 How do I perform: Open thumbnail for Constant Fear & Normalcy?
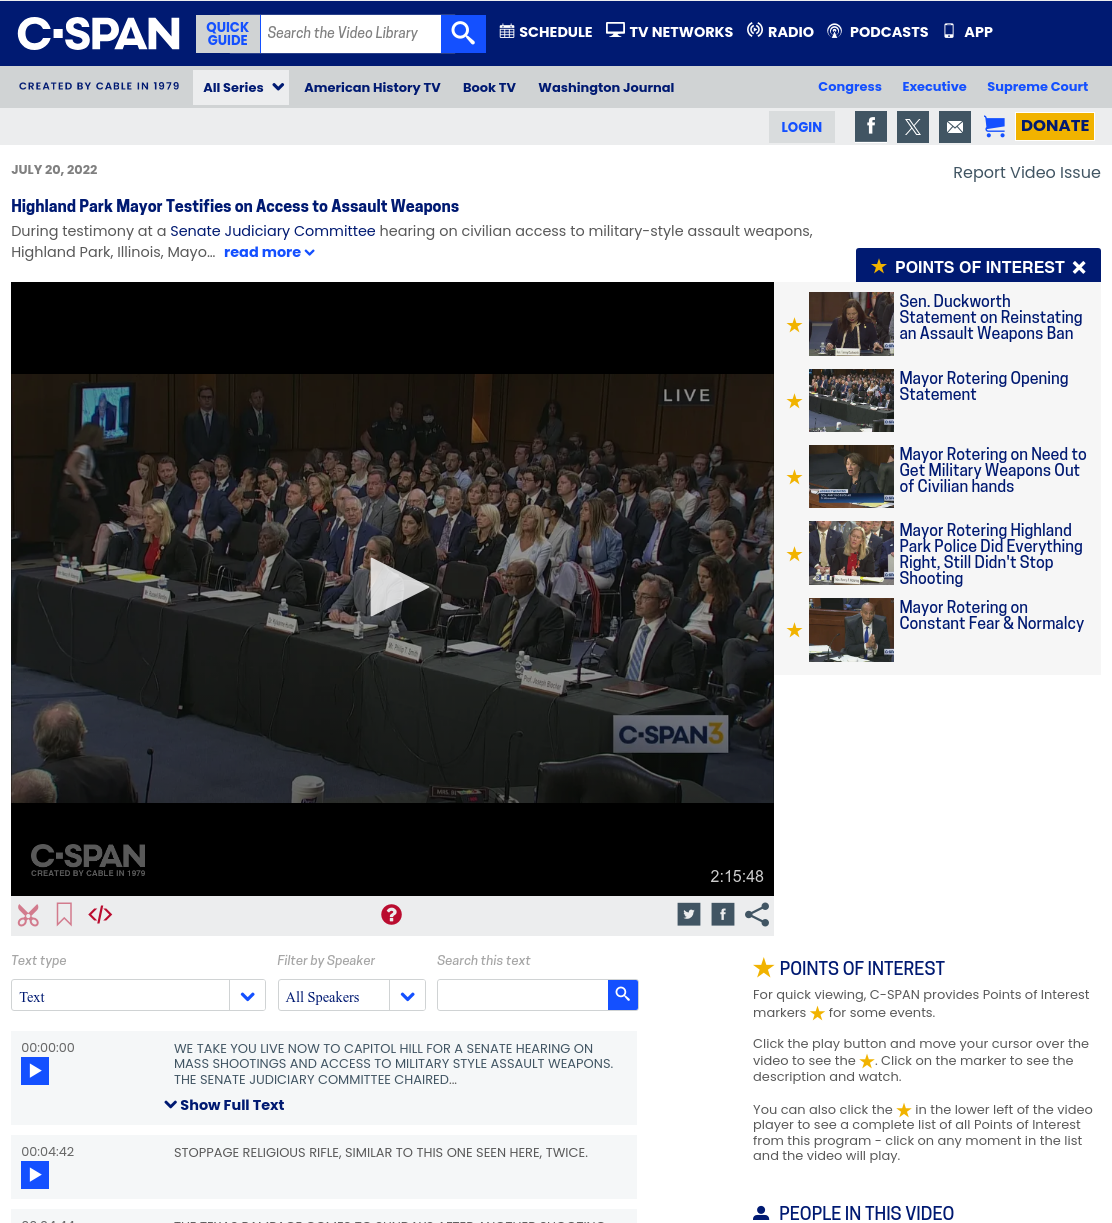[x=851, y=630]
